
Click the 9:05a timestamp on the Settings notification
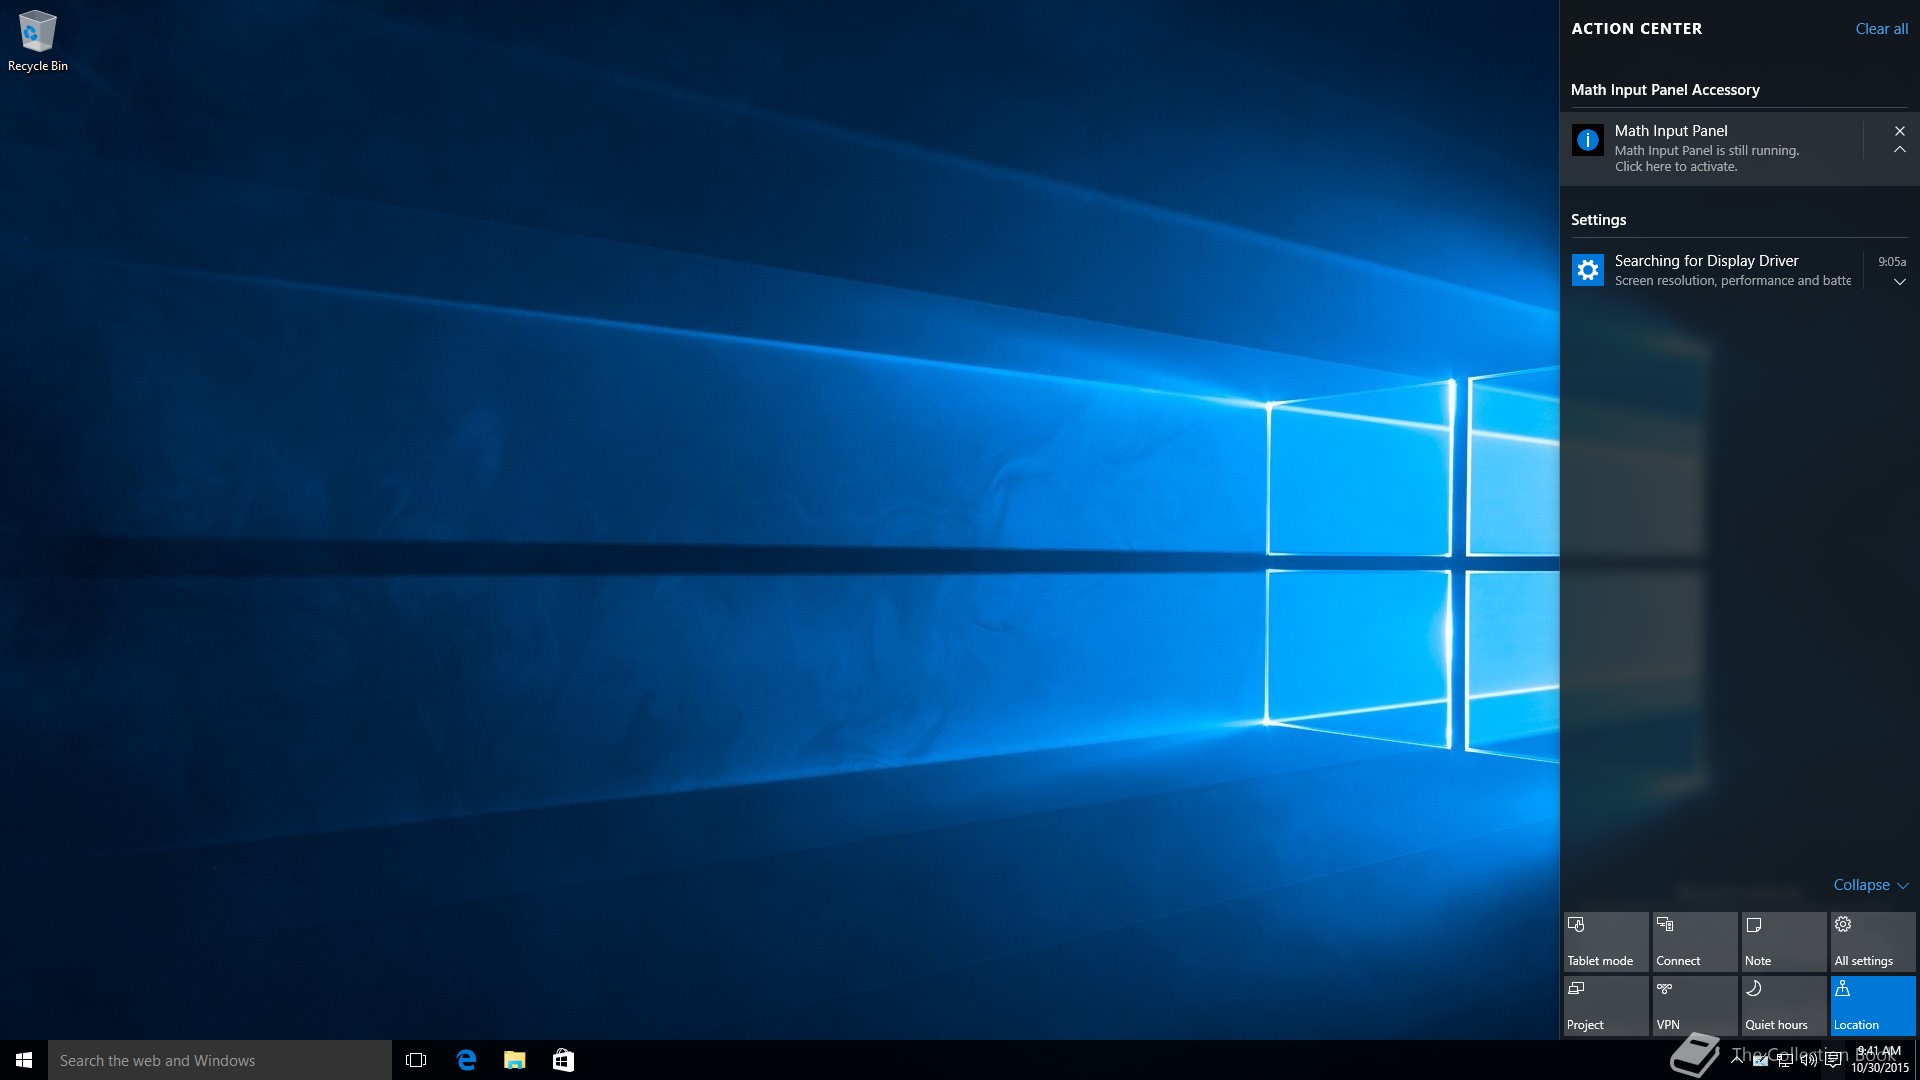click(x=1891, y=262)
